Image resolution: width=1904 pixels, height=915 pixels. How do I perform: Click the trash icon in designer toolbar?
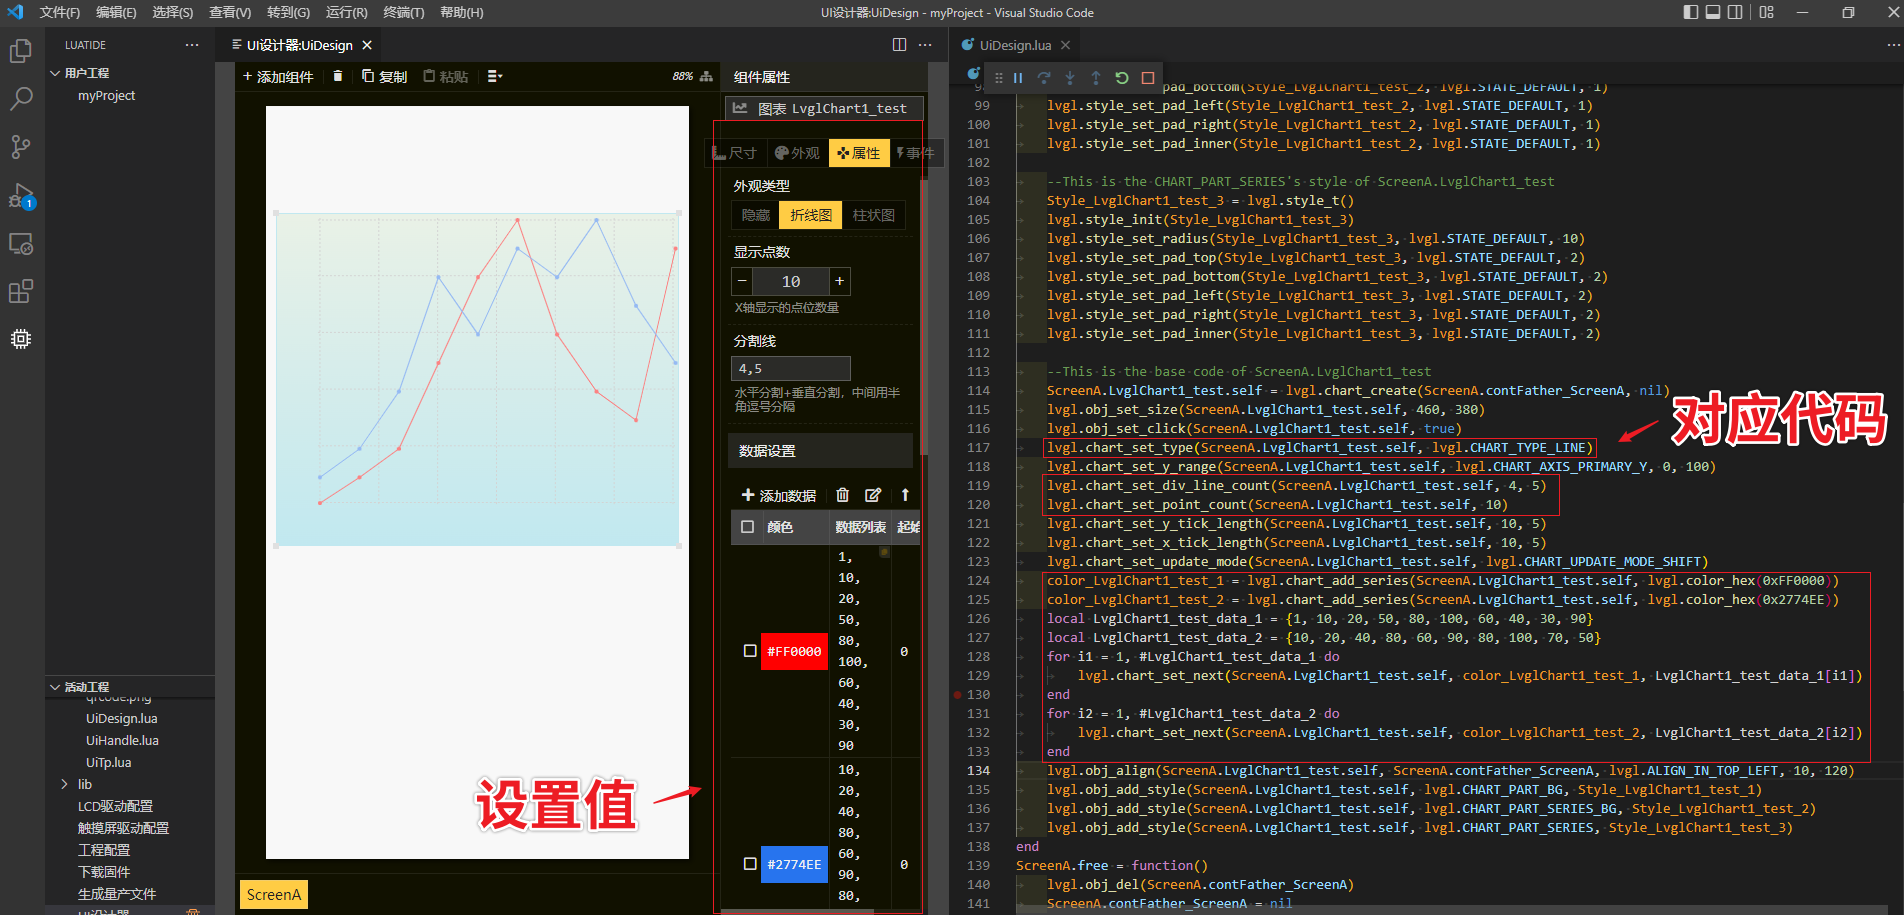click(338, 76)
